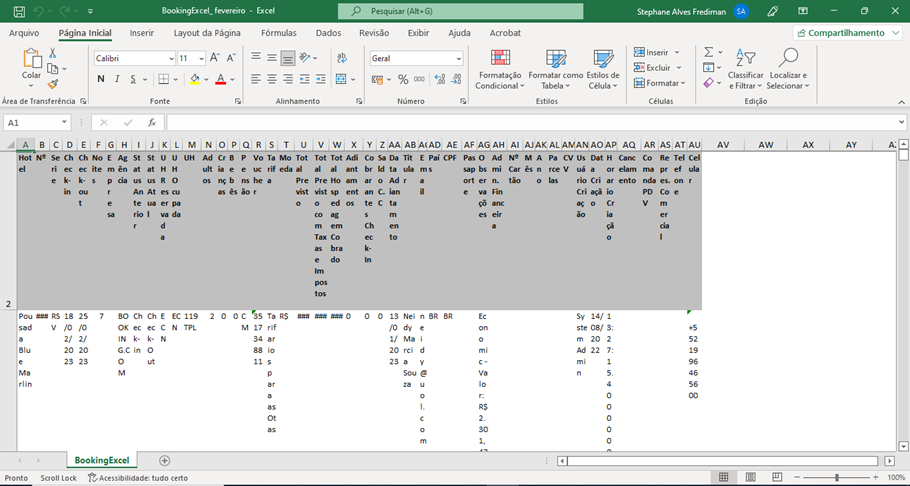The width and height of the screenshot is (910, 486).
Task: Click the Cut scissors icon
Action: click(x=53, y=54)
